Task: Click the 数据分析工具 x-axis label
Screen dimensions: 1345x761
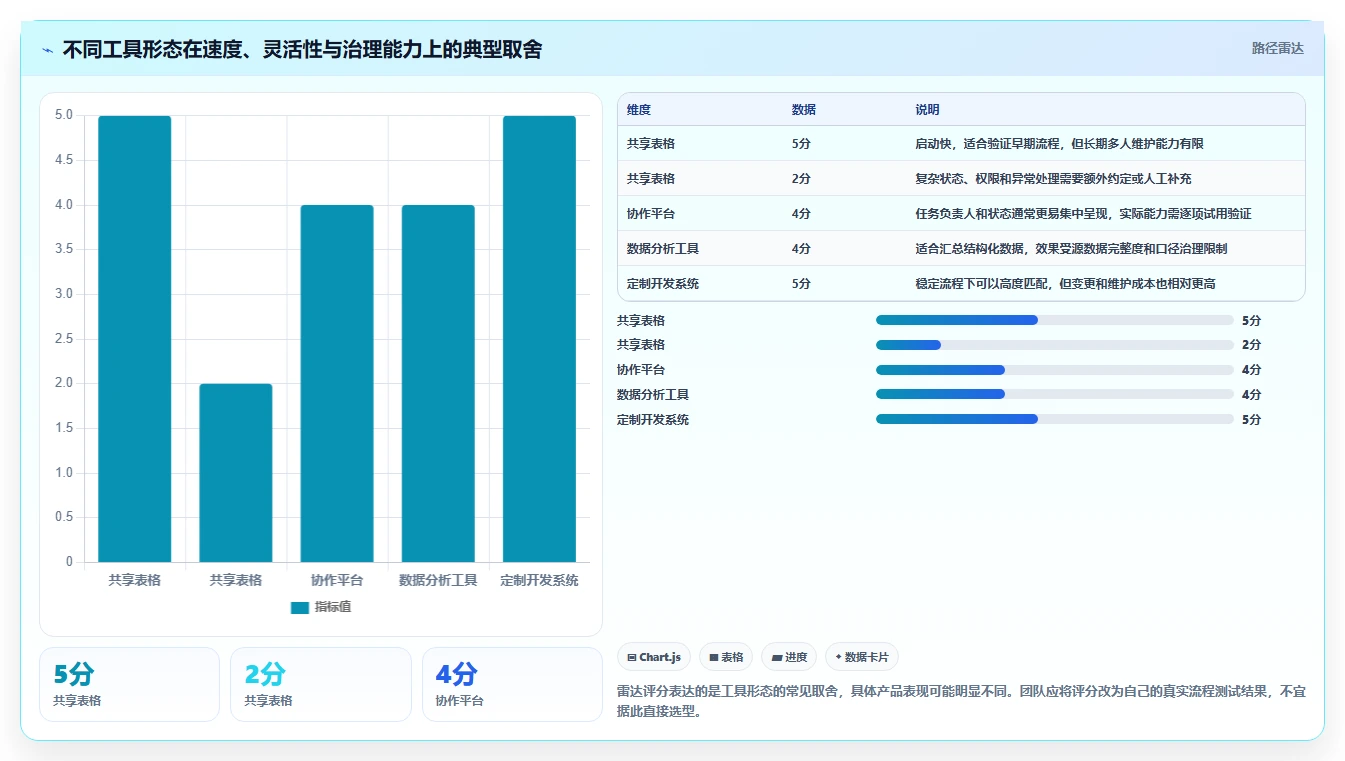Action: click(438, 580)
